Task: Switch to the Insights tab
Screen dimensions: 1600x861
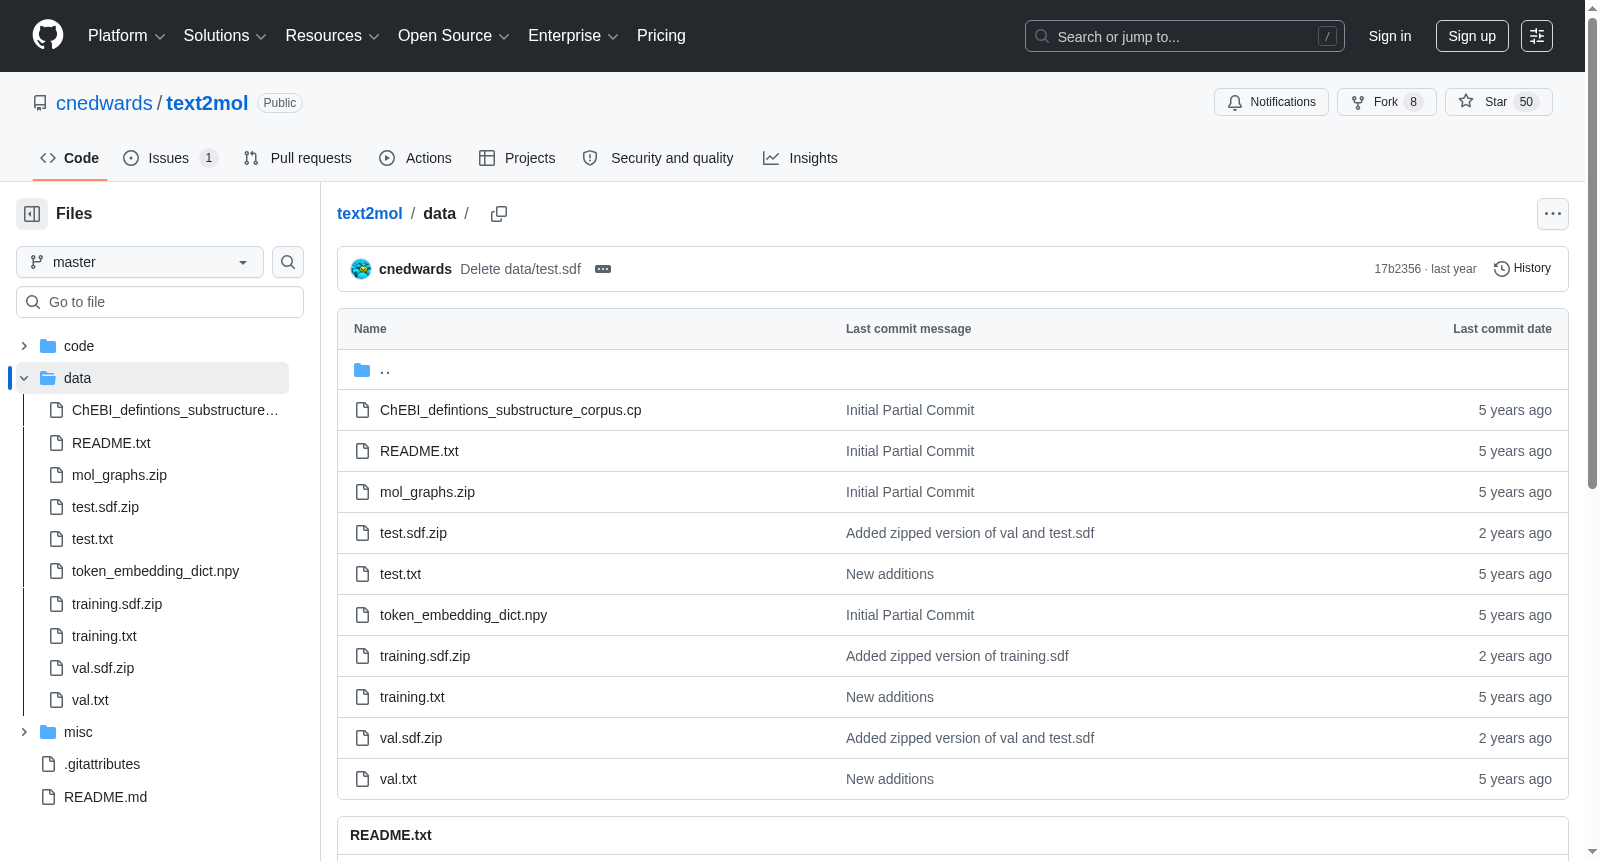Action: [x=800, y=158]
